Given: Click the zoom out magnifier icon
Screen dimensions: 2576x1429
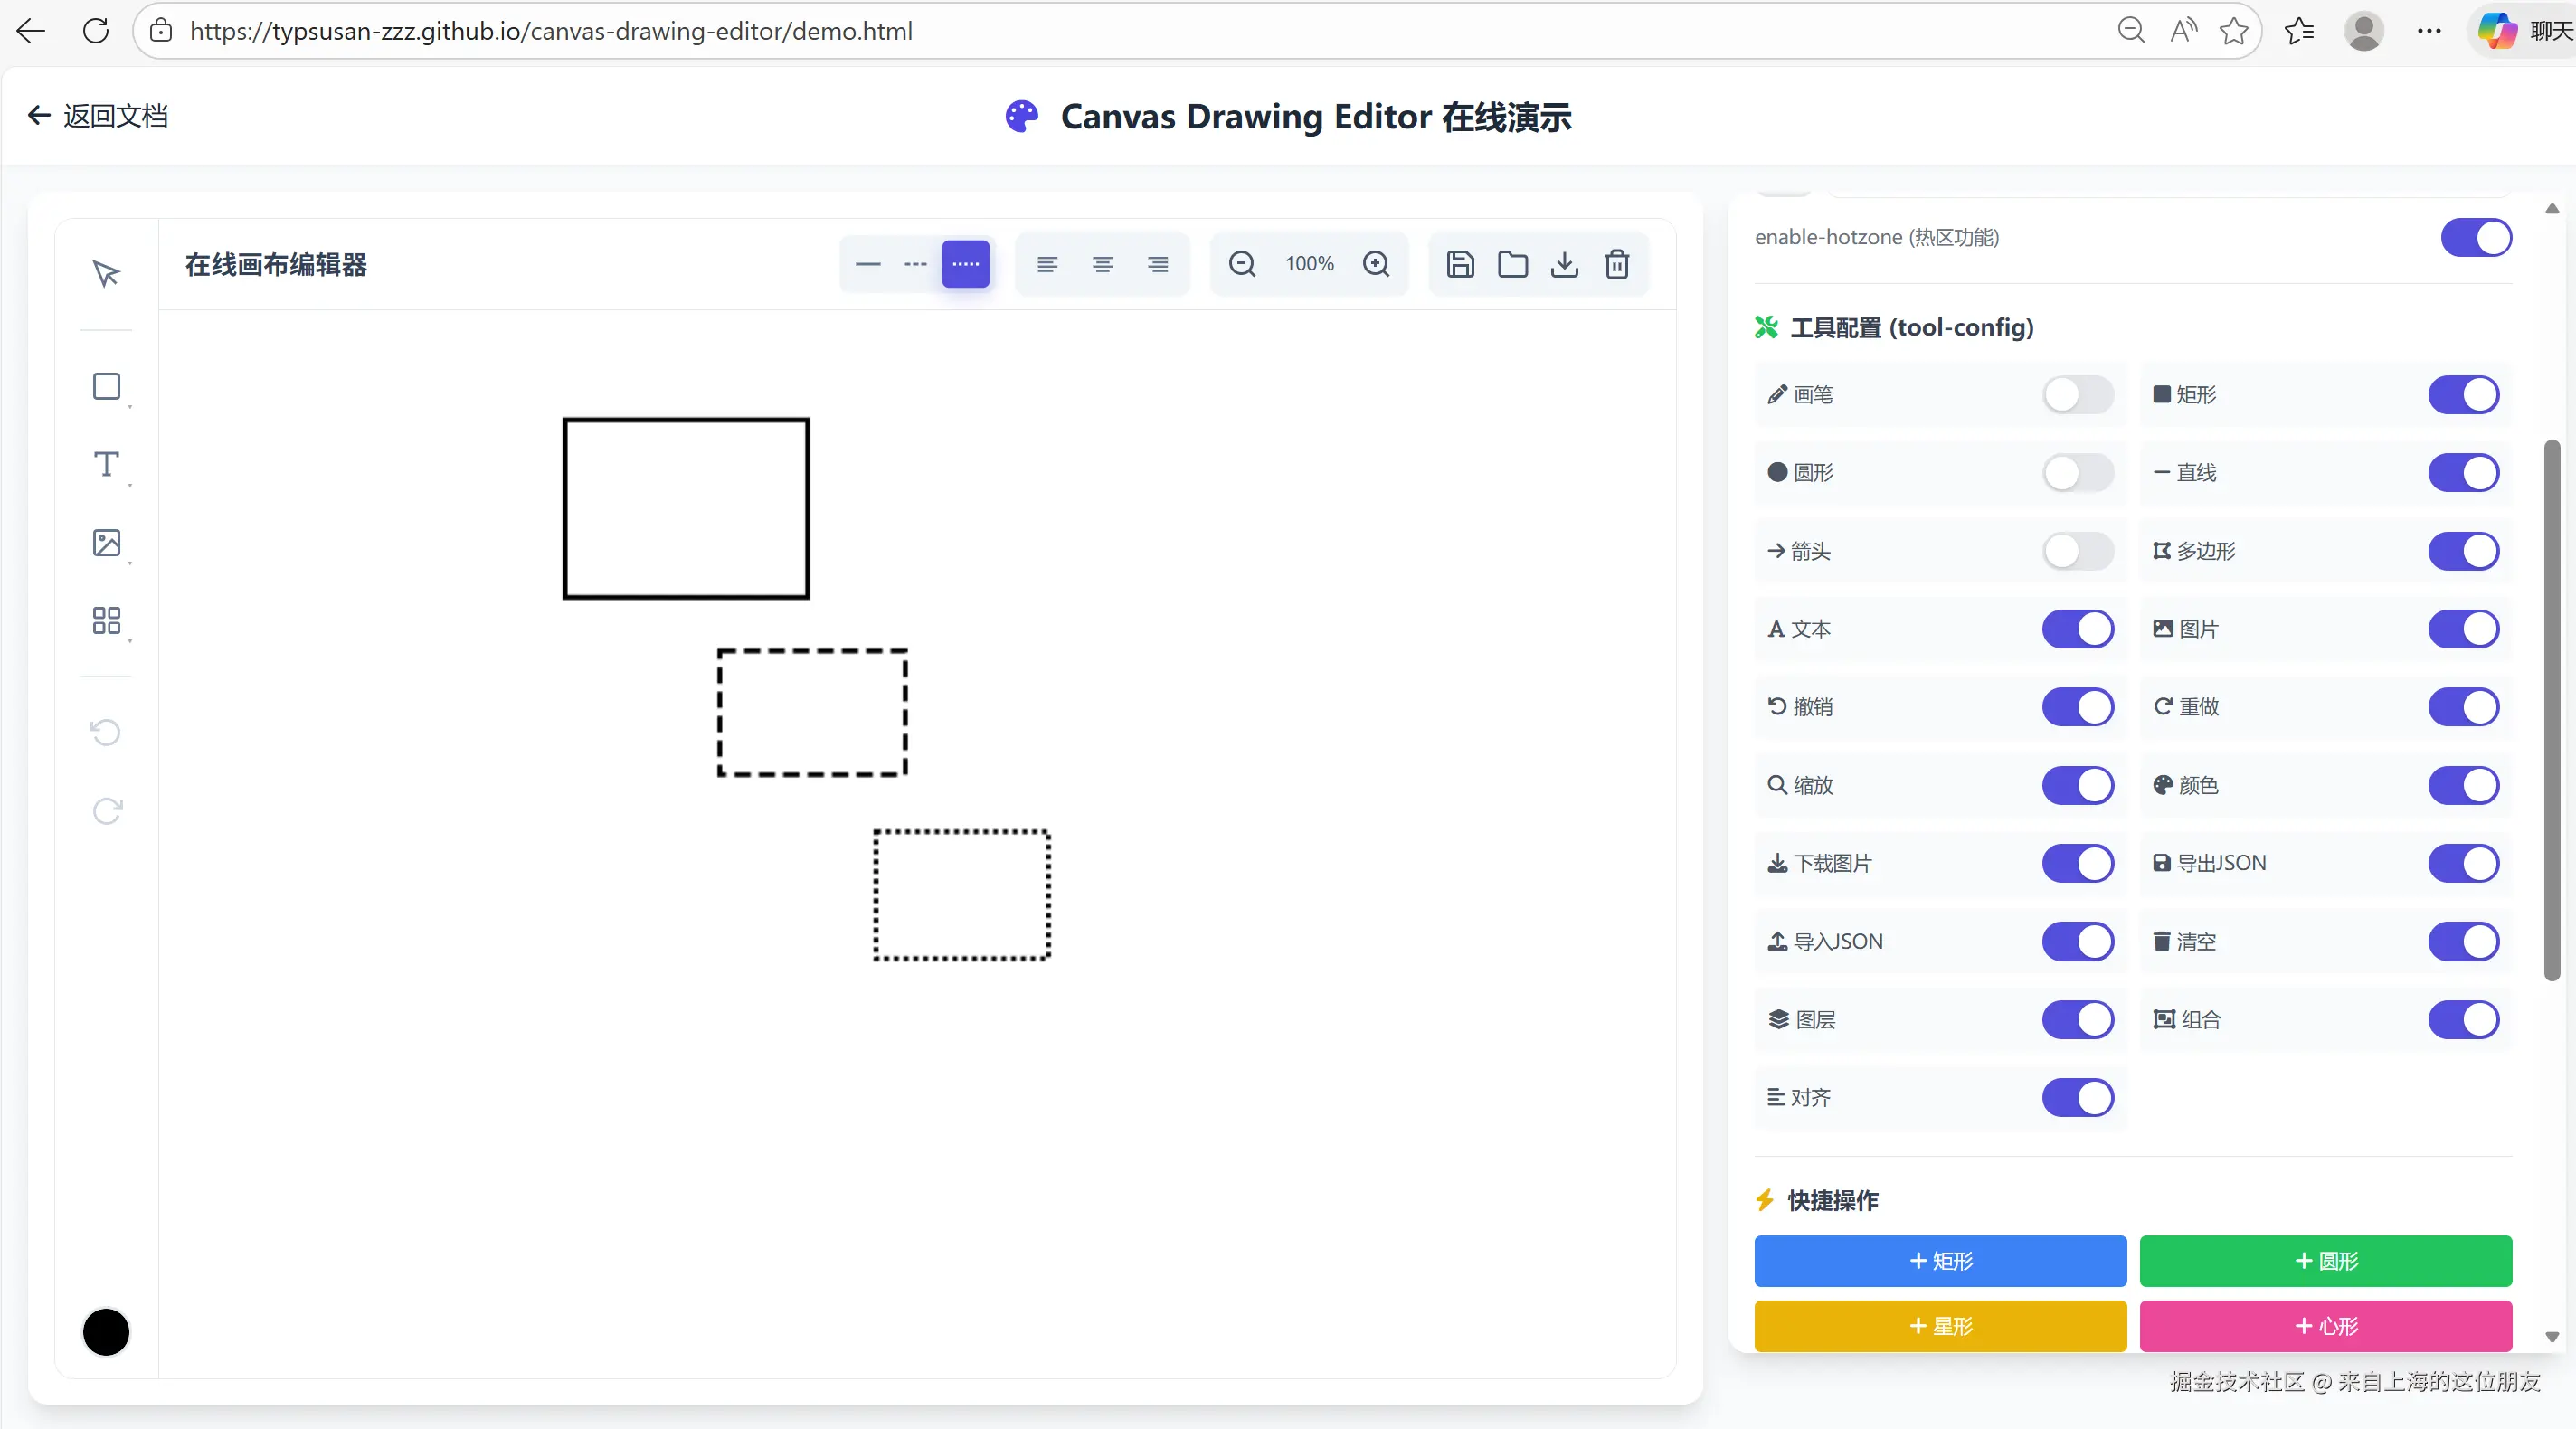Looking at the screenshot, I should click(x=1241, y=264).
